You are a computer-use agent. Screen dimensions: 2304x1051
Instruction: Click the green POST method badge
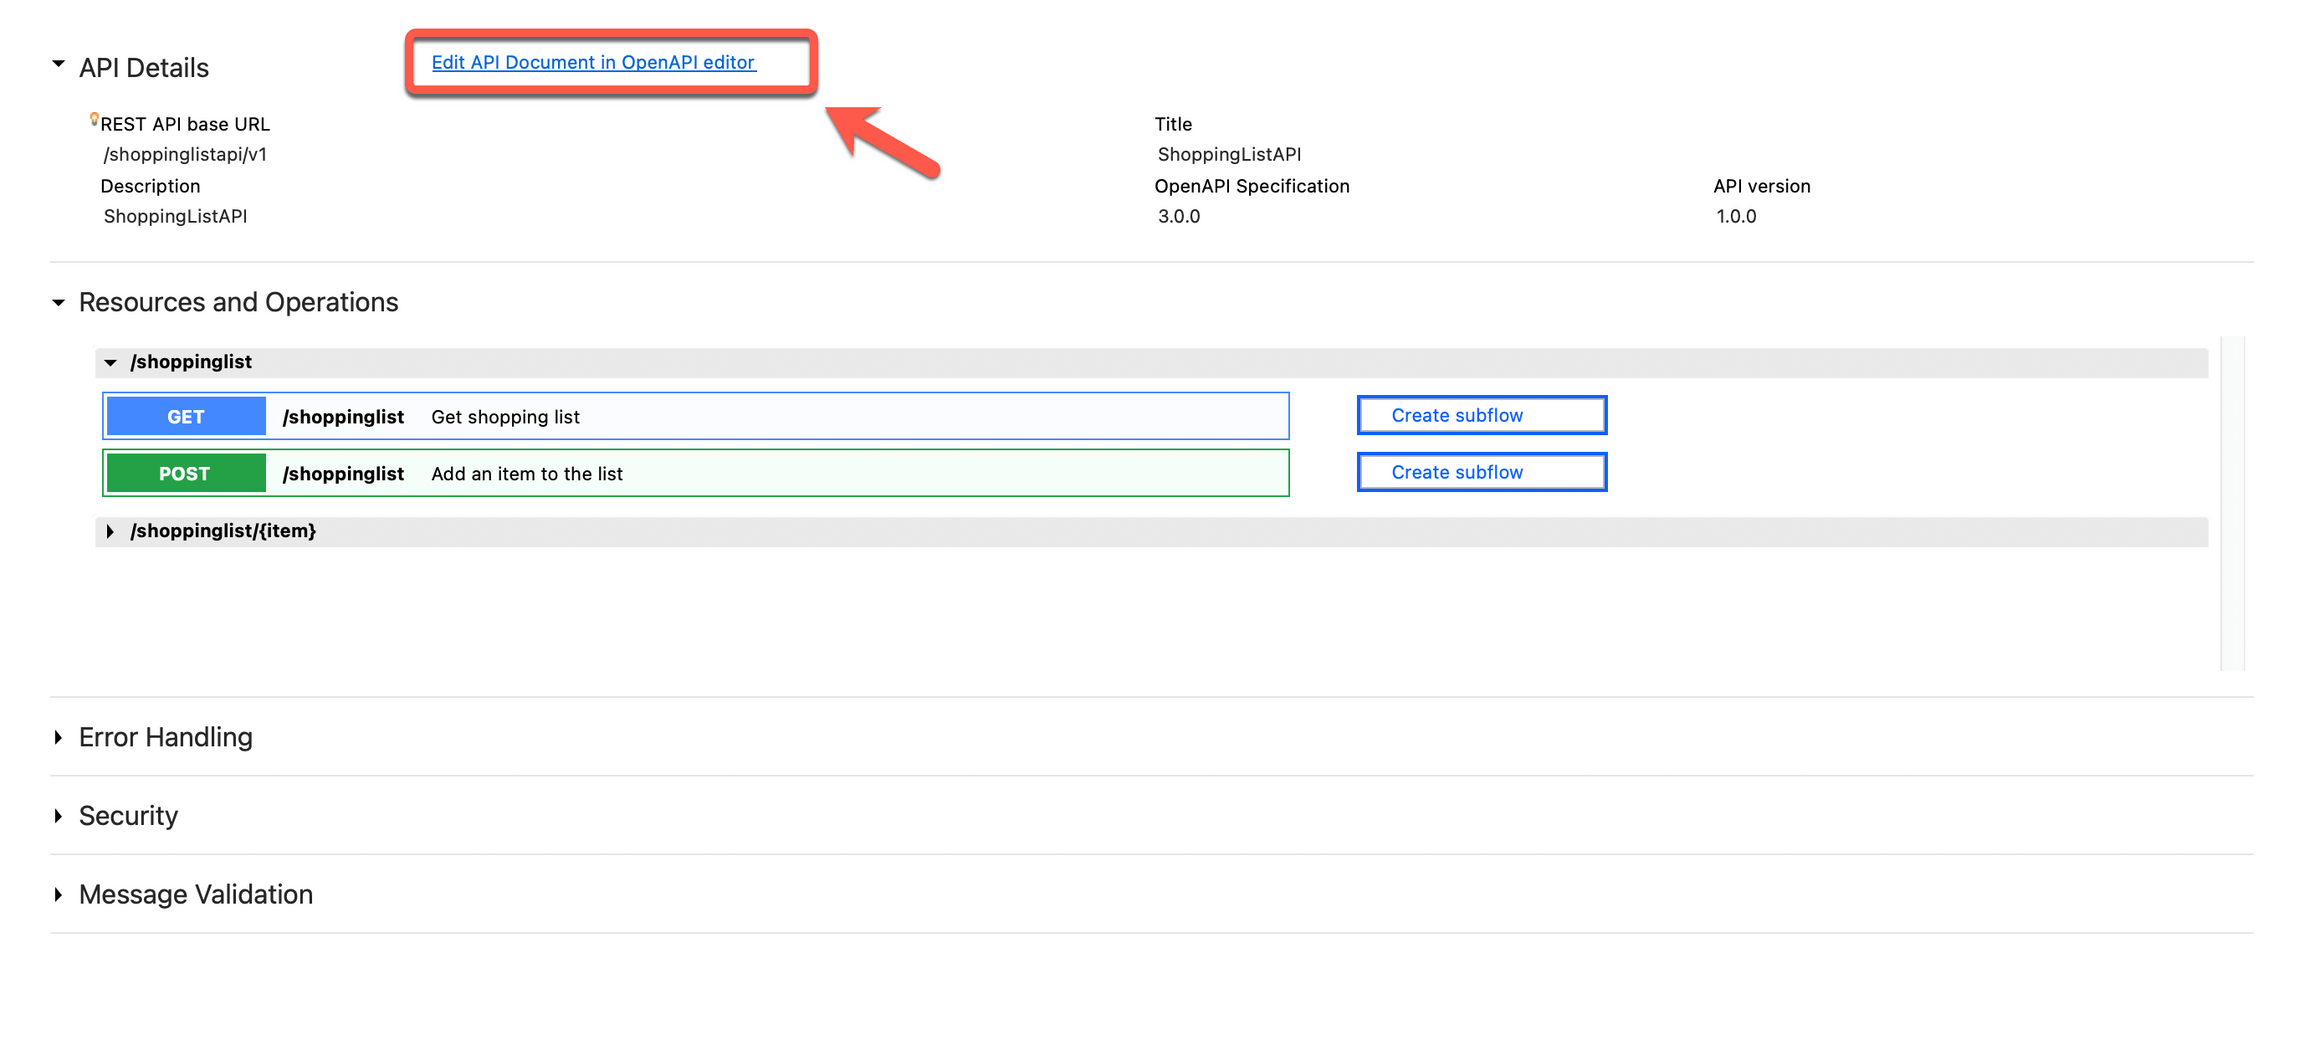186,473
